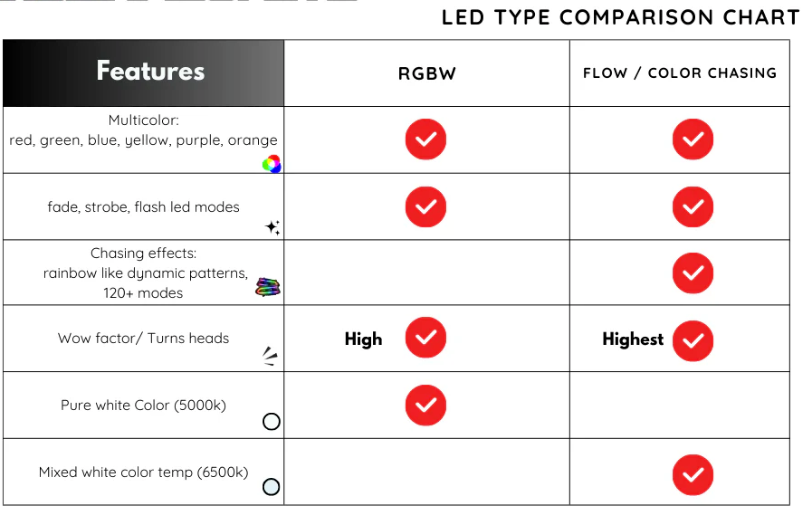Click the bold Highest label in Flow column
Screen dimensions: 801x506
633,339
